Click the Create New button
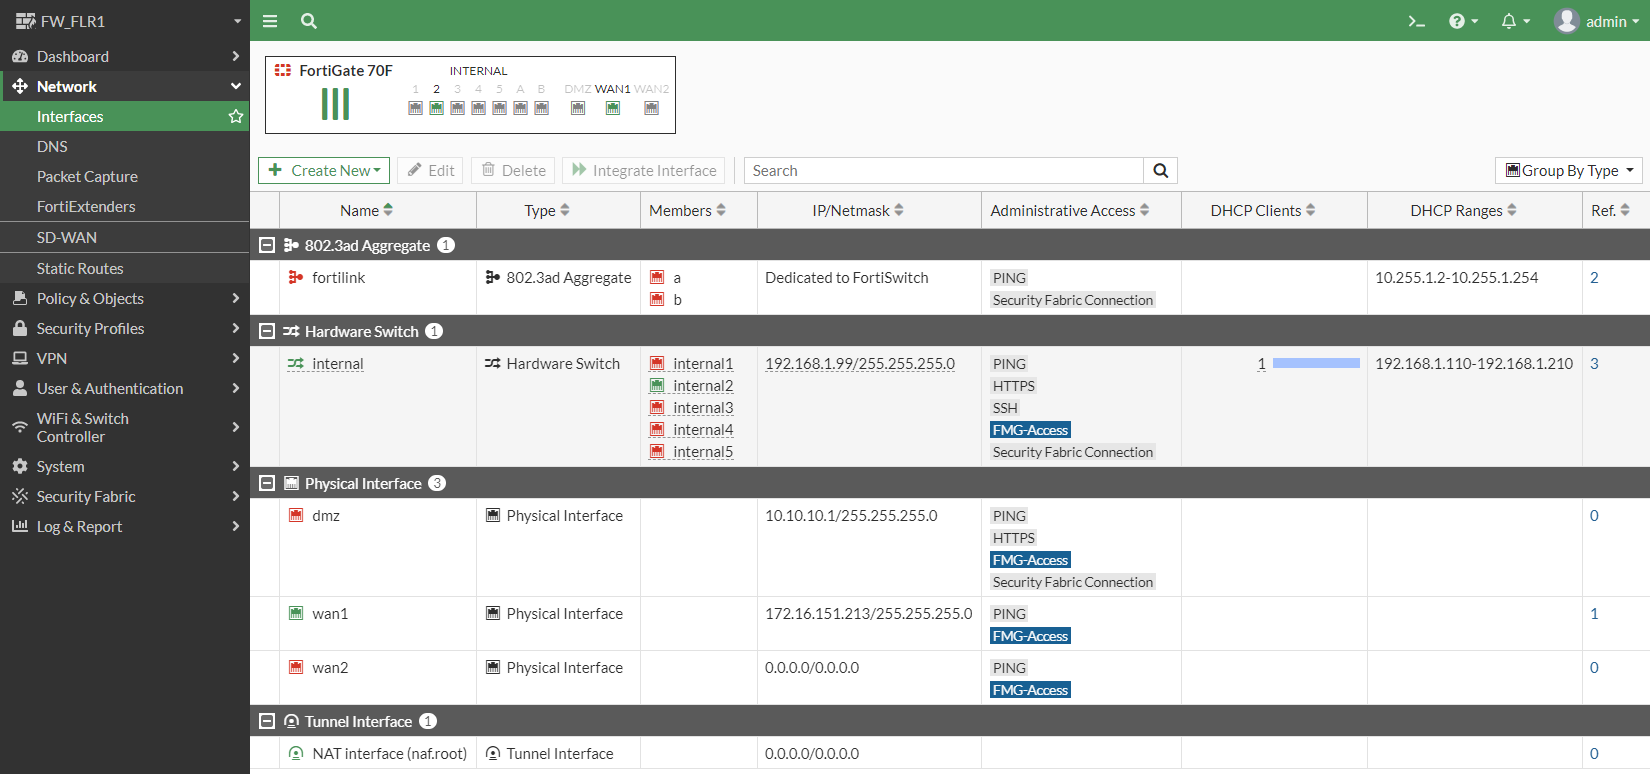 (x=324, y=170)
